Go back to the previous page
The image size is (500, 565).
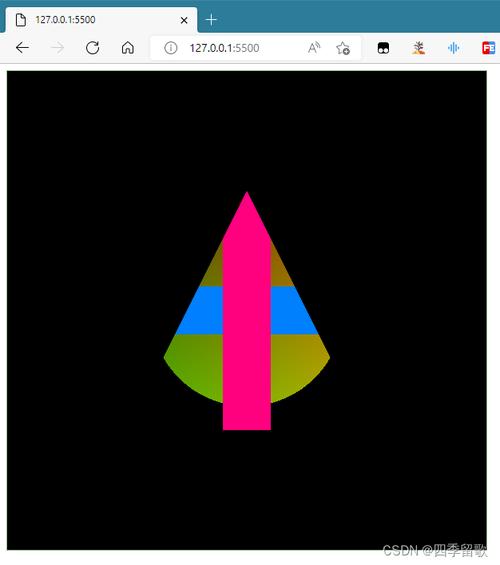[x=22, y=48]
